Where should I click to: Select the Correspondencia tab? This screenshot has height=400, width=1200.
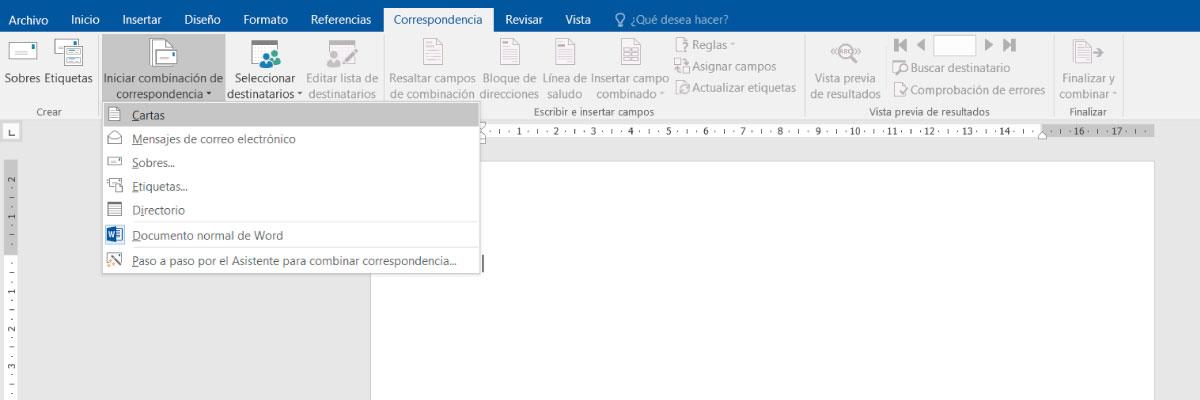pos(438,19)
